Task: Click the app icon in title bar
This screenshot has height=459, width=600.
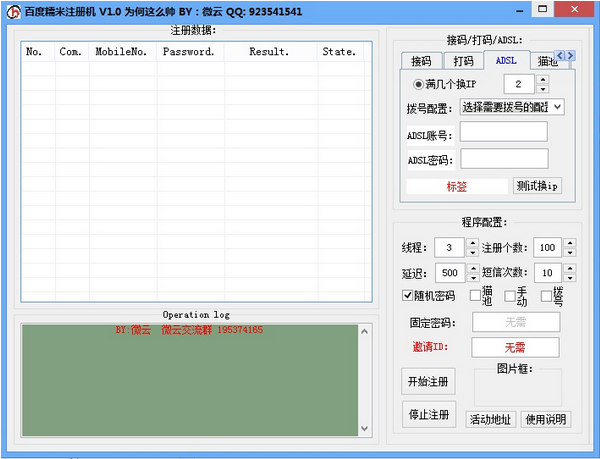Action: coord(13,10)
